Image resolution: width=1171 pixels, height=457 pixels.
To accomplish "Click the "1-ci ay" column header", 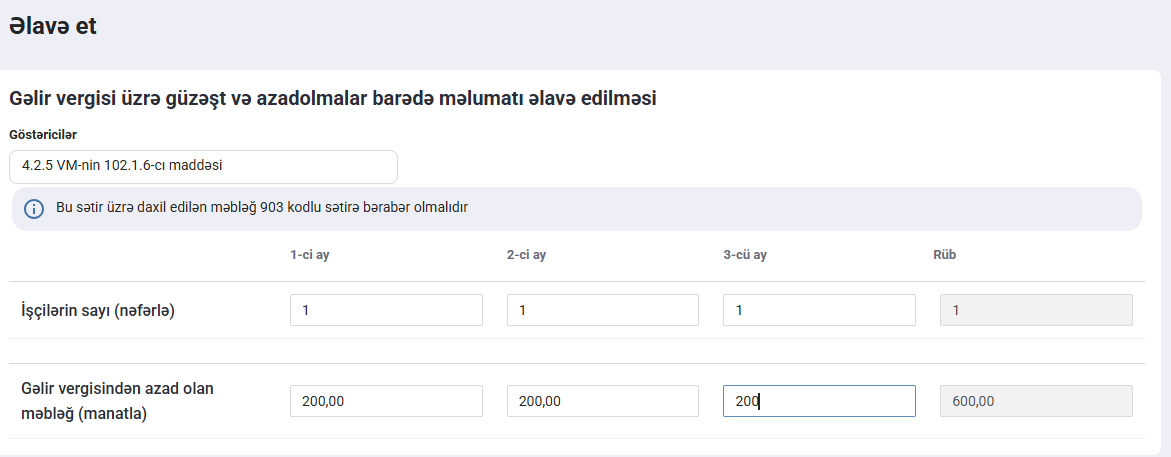I will [x=310, y=255].
